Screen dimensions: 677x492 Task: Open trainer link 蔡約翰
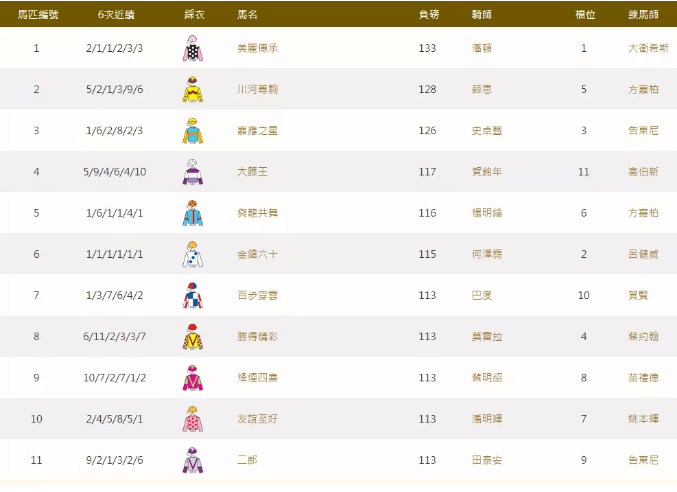coord(641,336)
